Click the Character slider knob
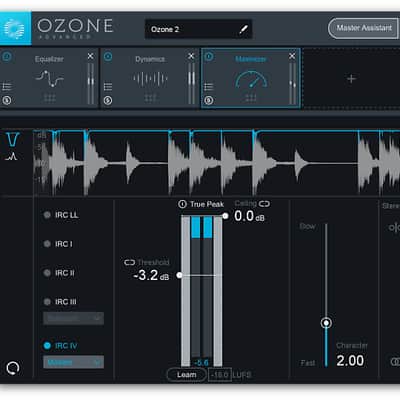Image resolution: width=400 pixels, height=400 pixels. tap(326, 323)
